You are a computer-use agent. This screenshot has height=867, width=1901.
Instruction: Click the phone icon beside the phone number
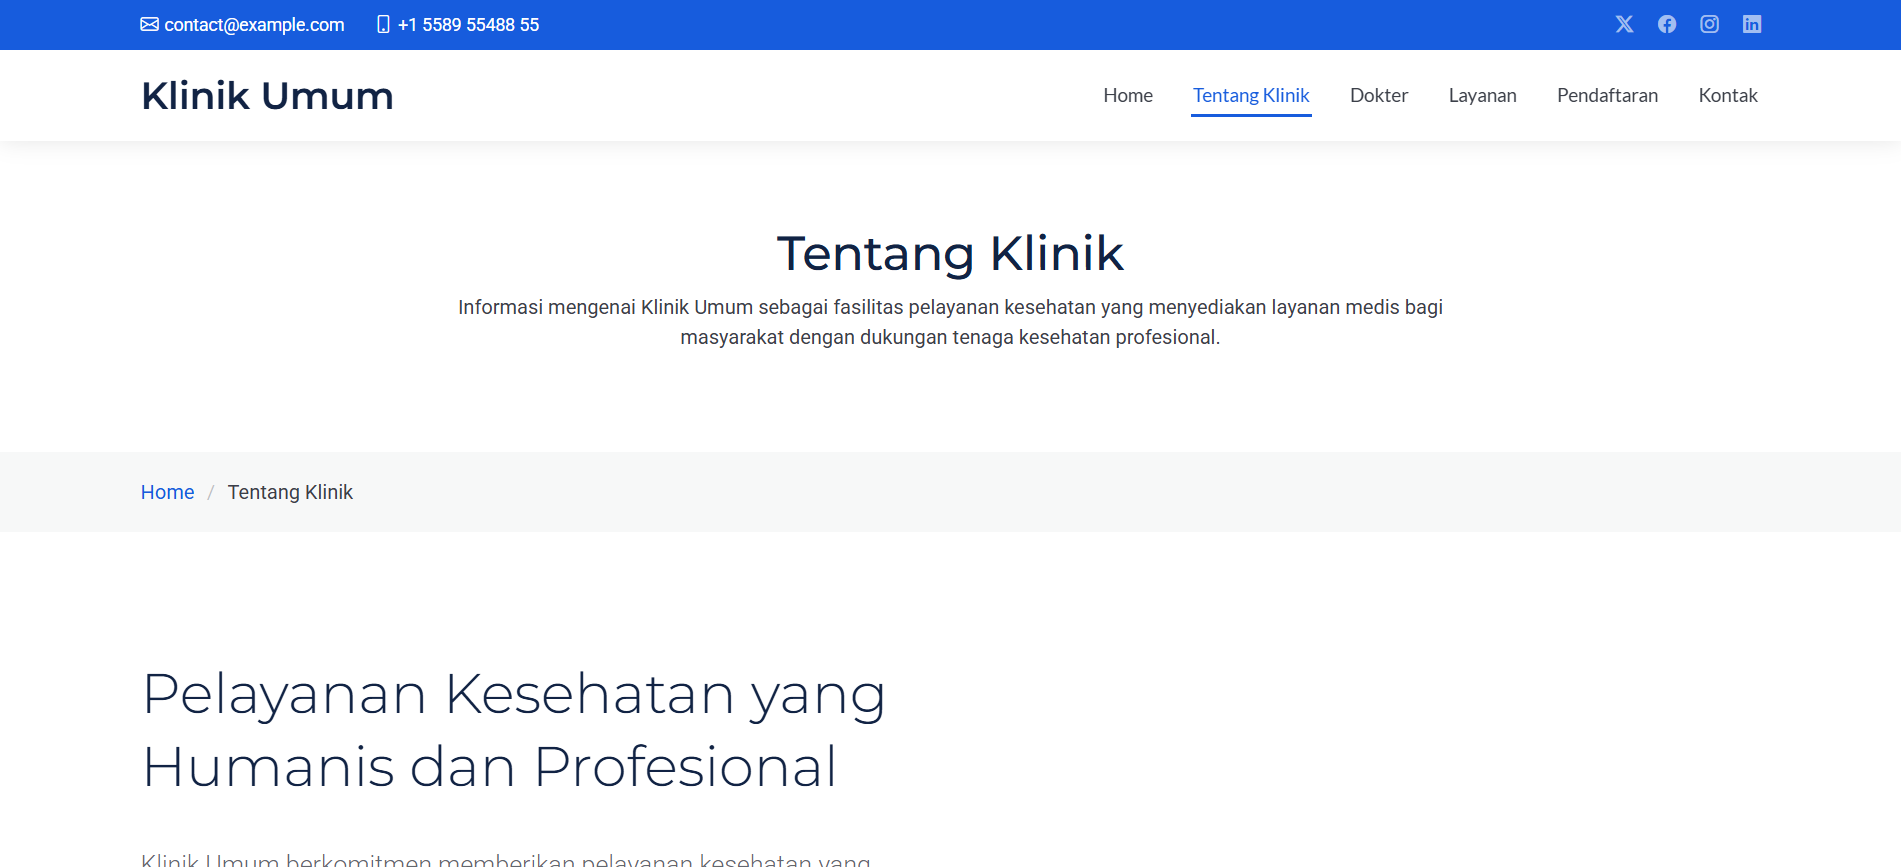click(383, 24)
